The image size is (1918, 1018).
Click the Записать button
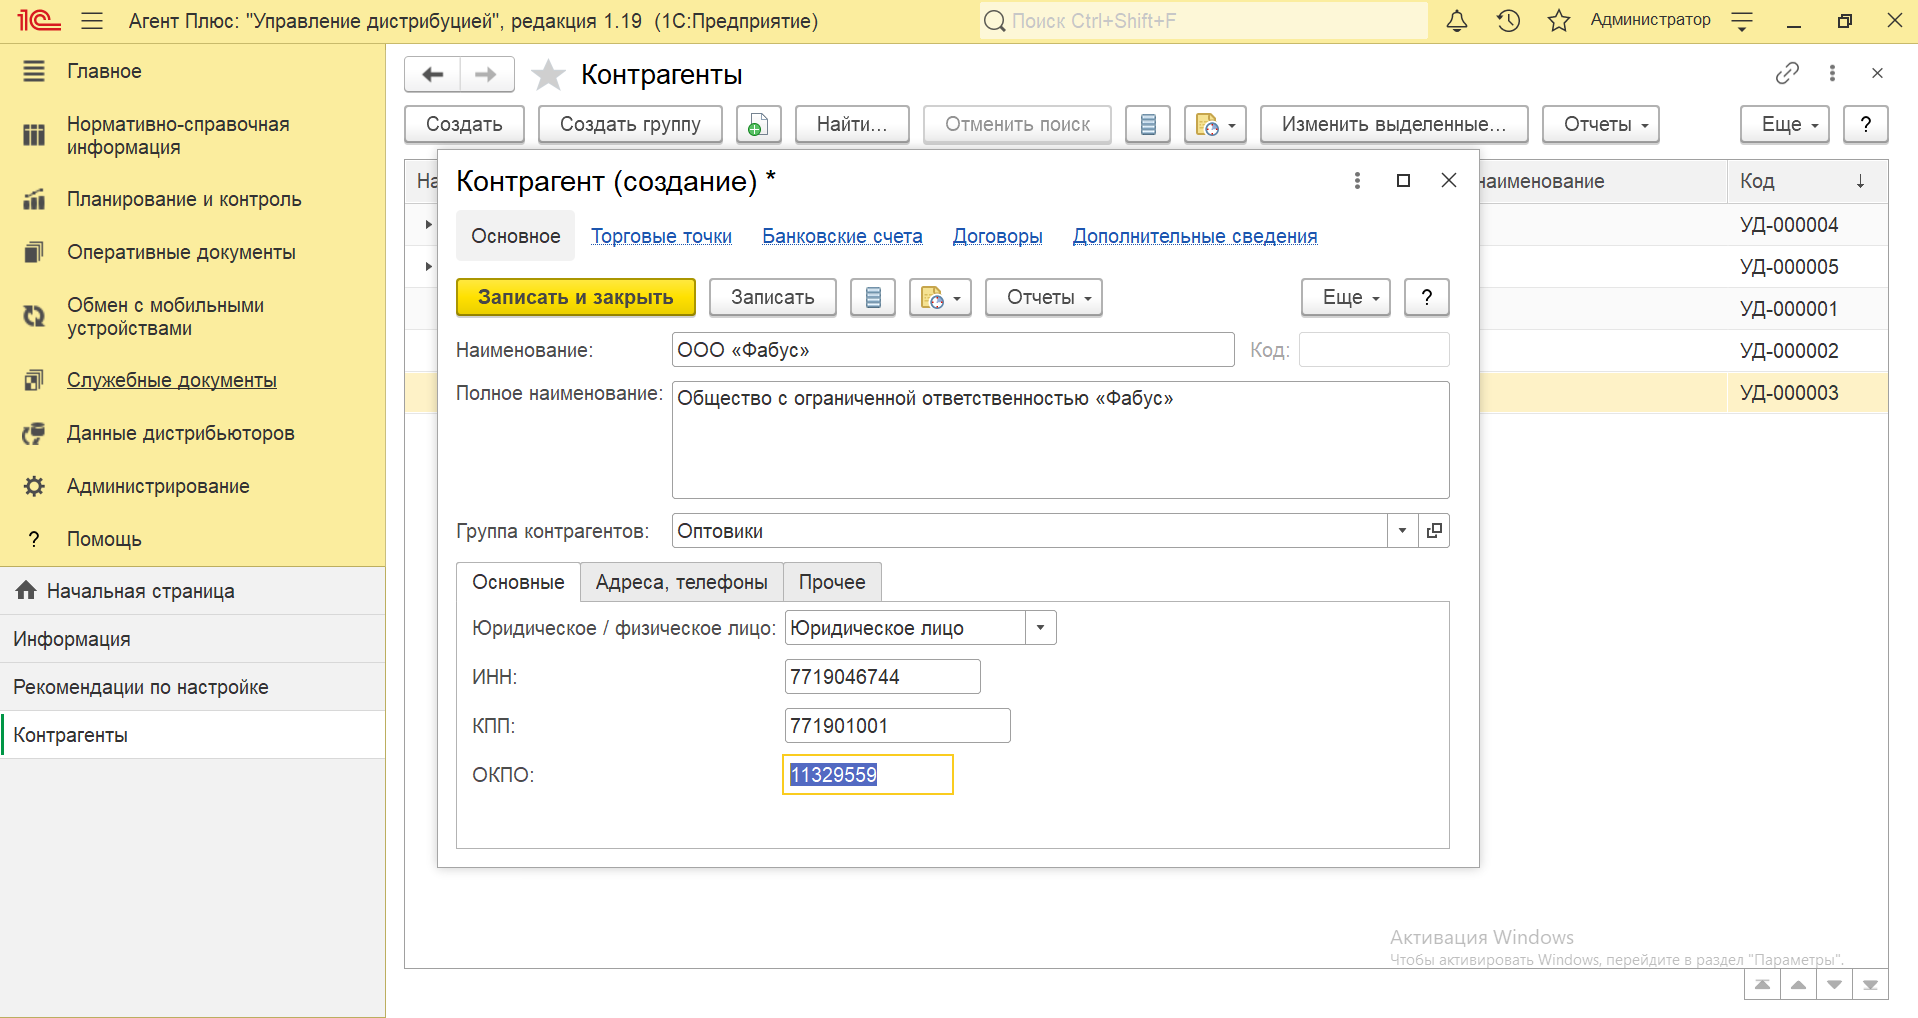click(773, 298)
